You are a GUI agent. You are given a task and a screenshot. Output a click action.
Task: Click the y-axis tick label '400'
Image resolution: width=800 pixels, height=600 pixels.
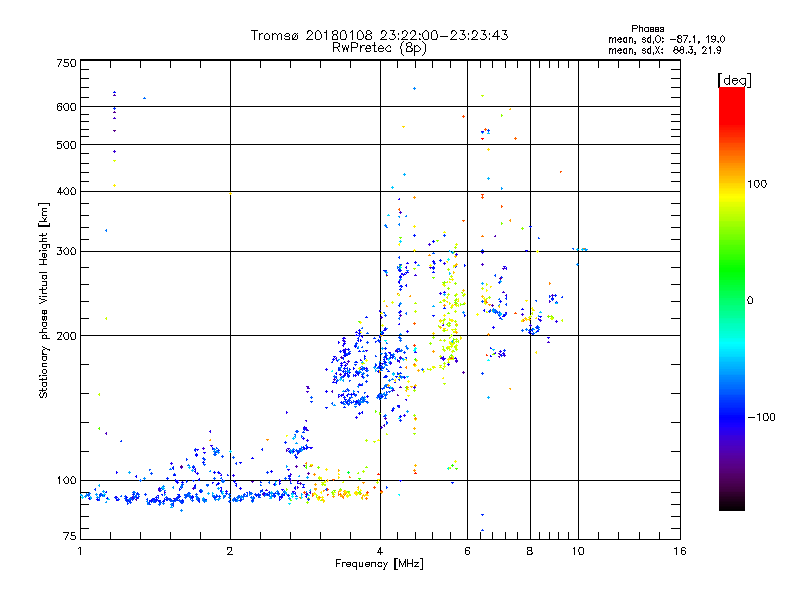click(66, 191)
